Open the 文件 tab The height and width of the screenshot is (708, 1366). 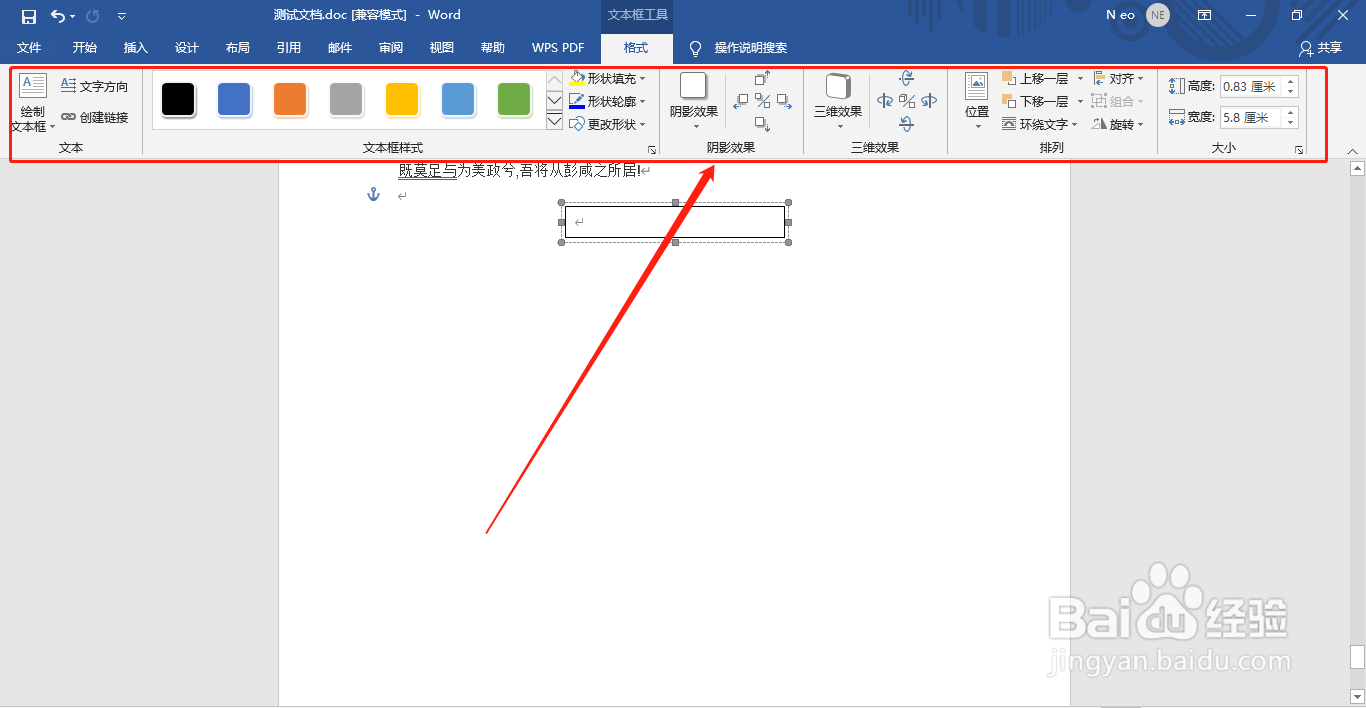click(29, 48)
